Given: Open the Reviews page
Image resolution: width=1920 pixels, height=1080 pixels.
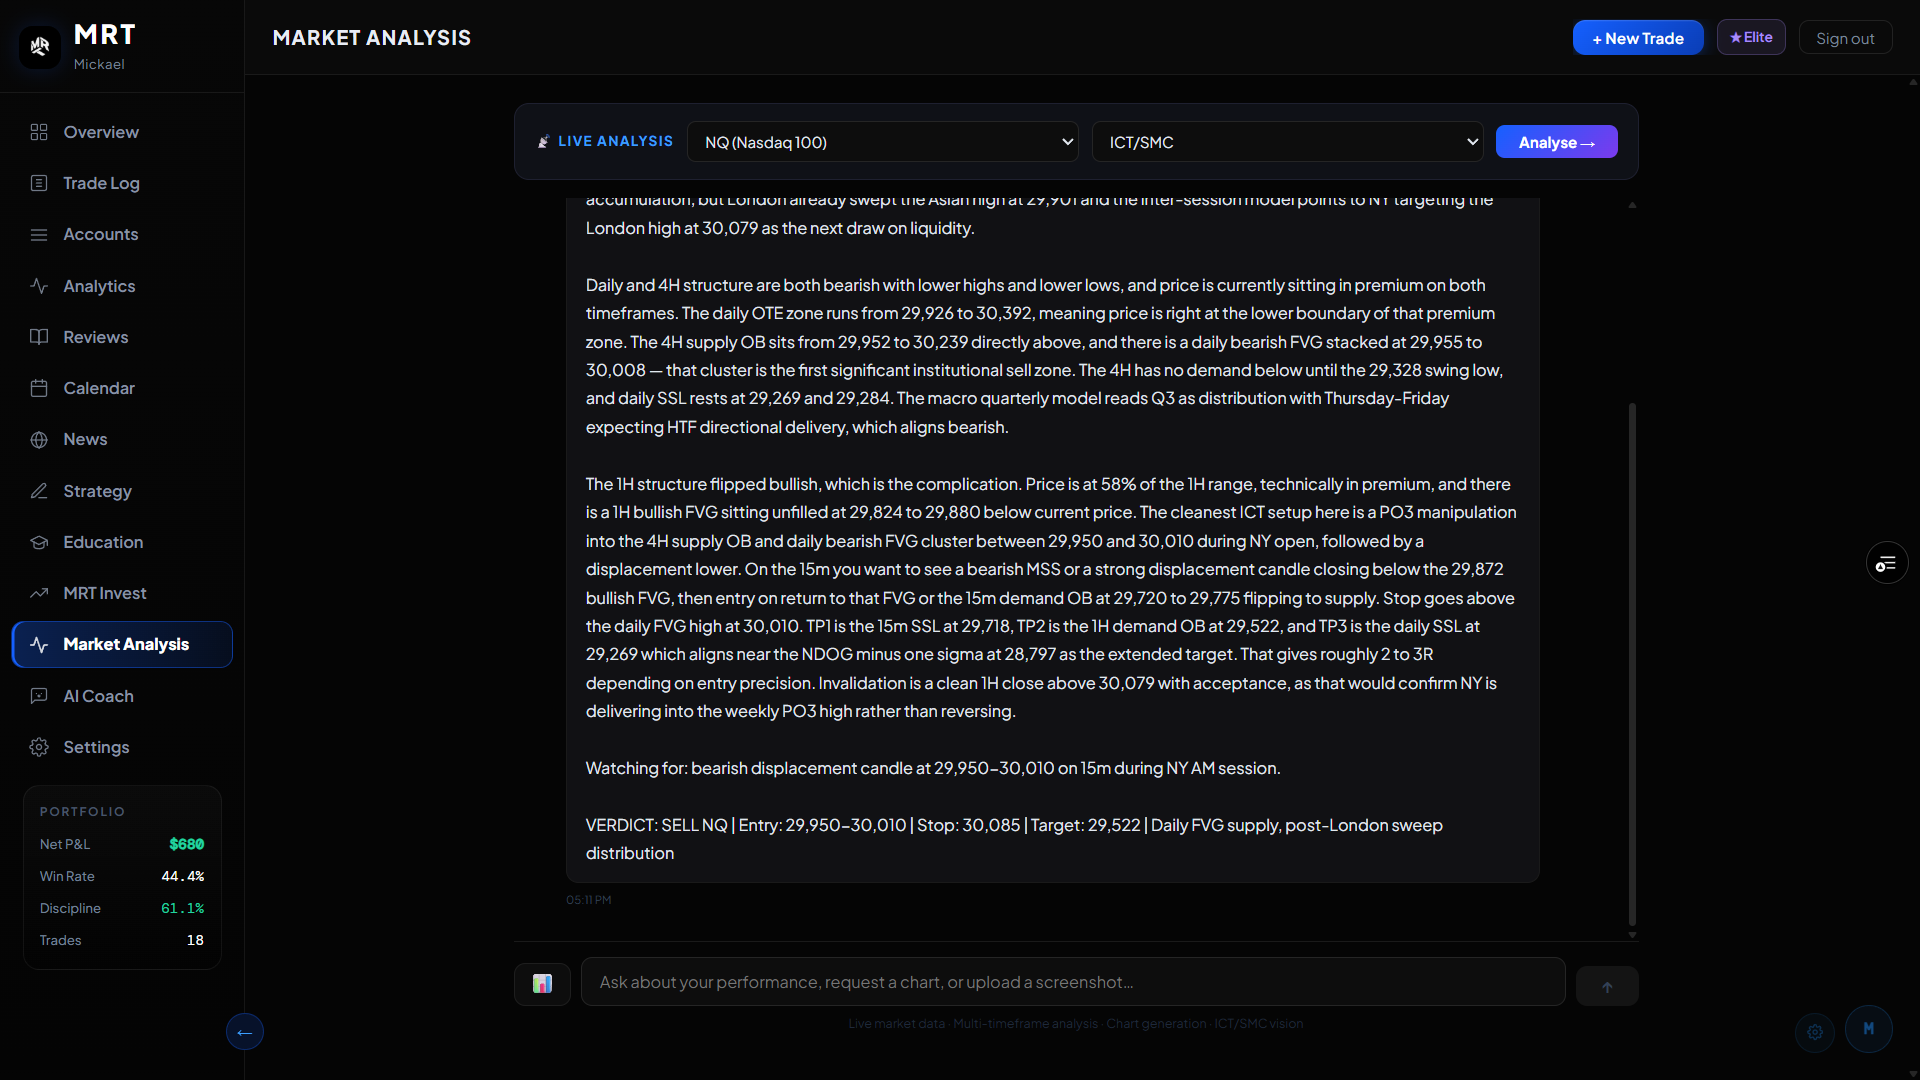Looking at the screenshot, I should tap(122, 337).
